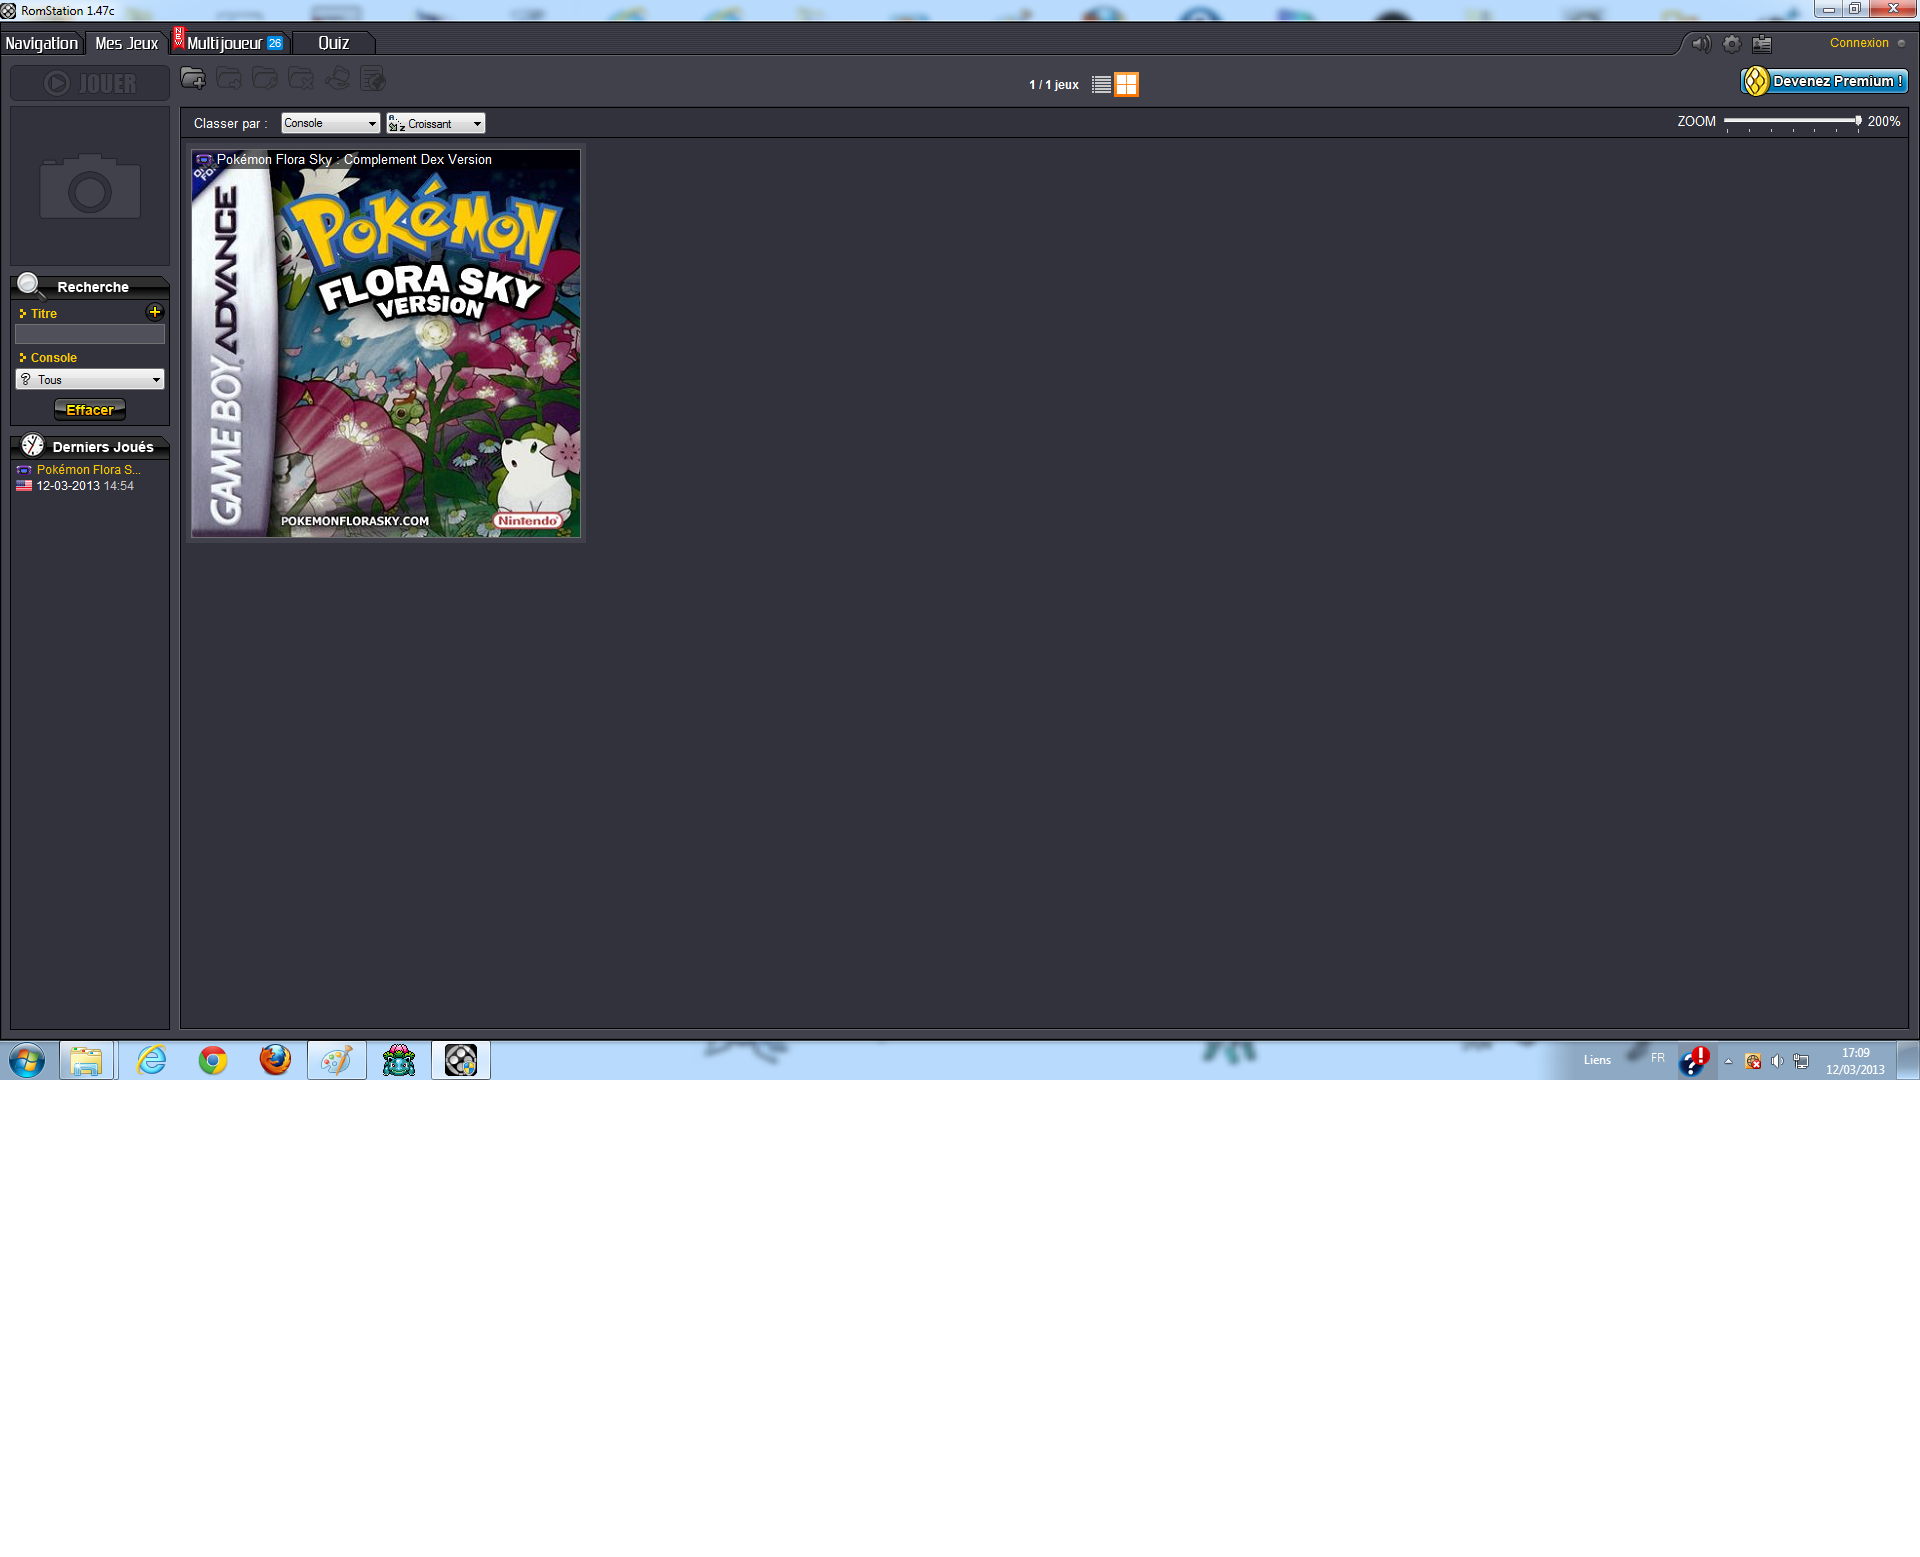Screen dimensions: 1920x1557
Task: Open the Windows Start menu
Action: (x=27, y=1060)
